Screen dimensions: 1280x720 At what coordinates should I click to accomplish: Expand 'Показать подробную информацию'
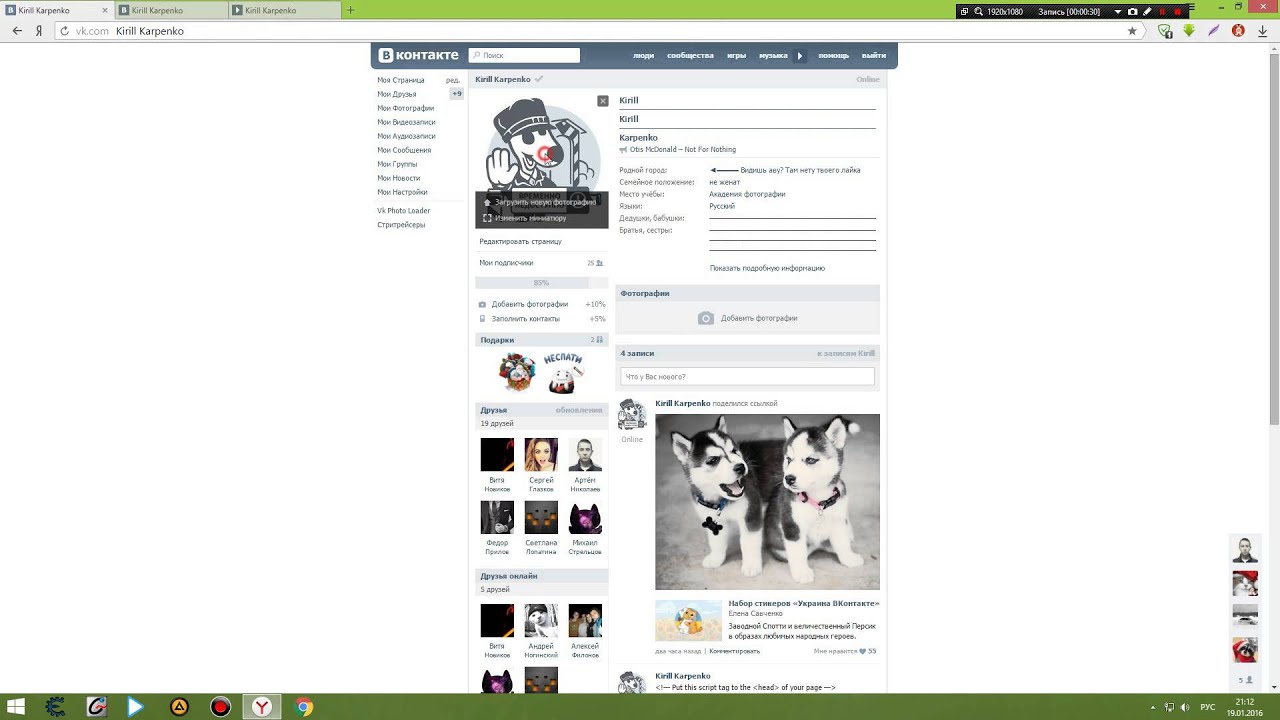coord(767,268)
